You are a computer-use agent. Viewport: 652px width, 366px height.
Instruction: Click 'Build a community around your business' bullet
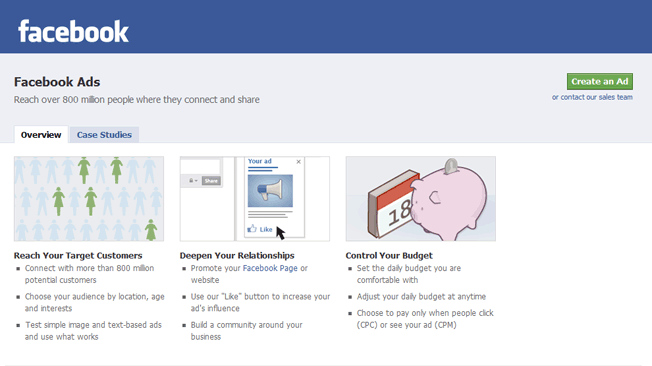point(247,331)
